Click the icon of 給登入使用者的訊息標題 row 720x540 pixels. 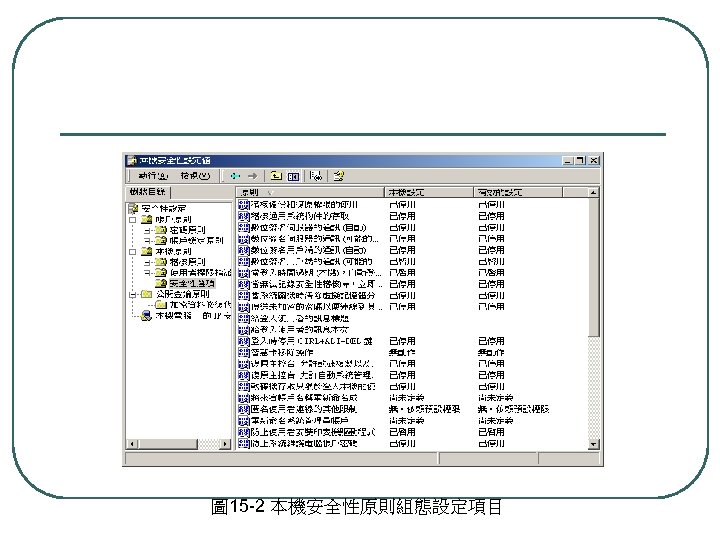coord(244,318)
